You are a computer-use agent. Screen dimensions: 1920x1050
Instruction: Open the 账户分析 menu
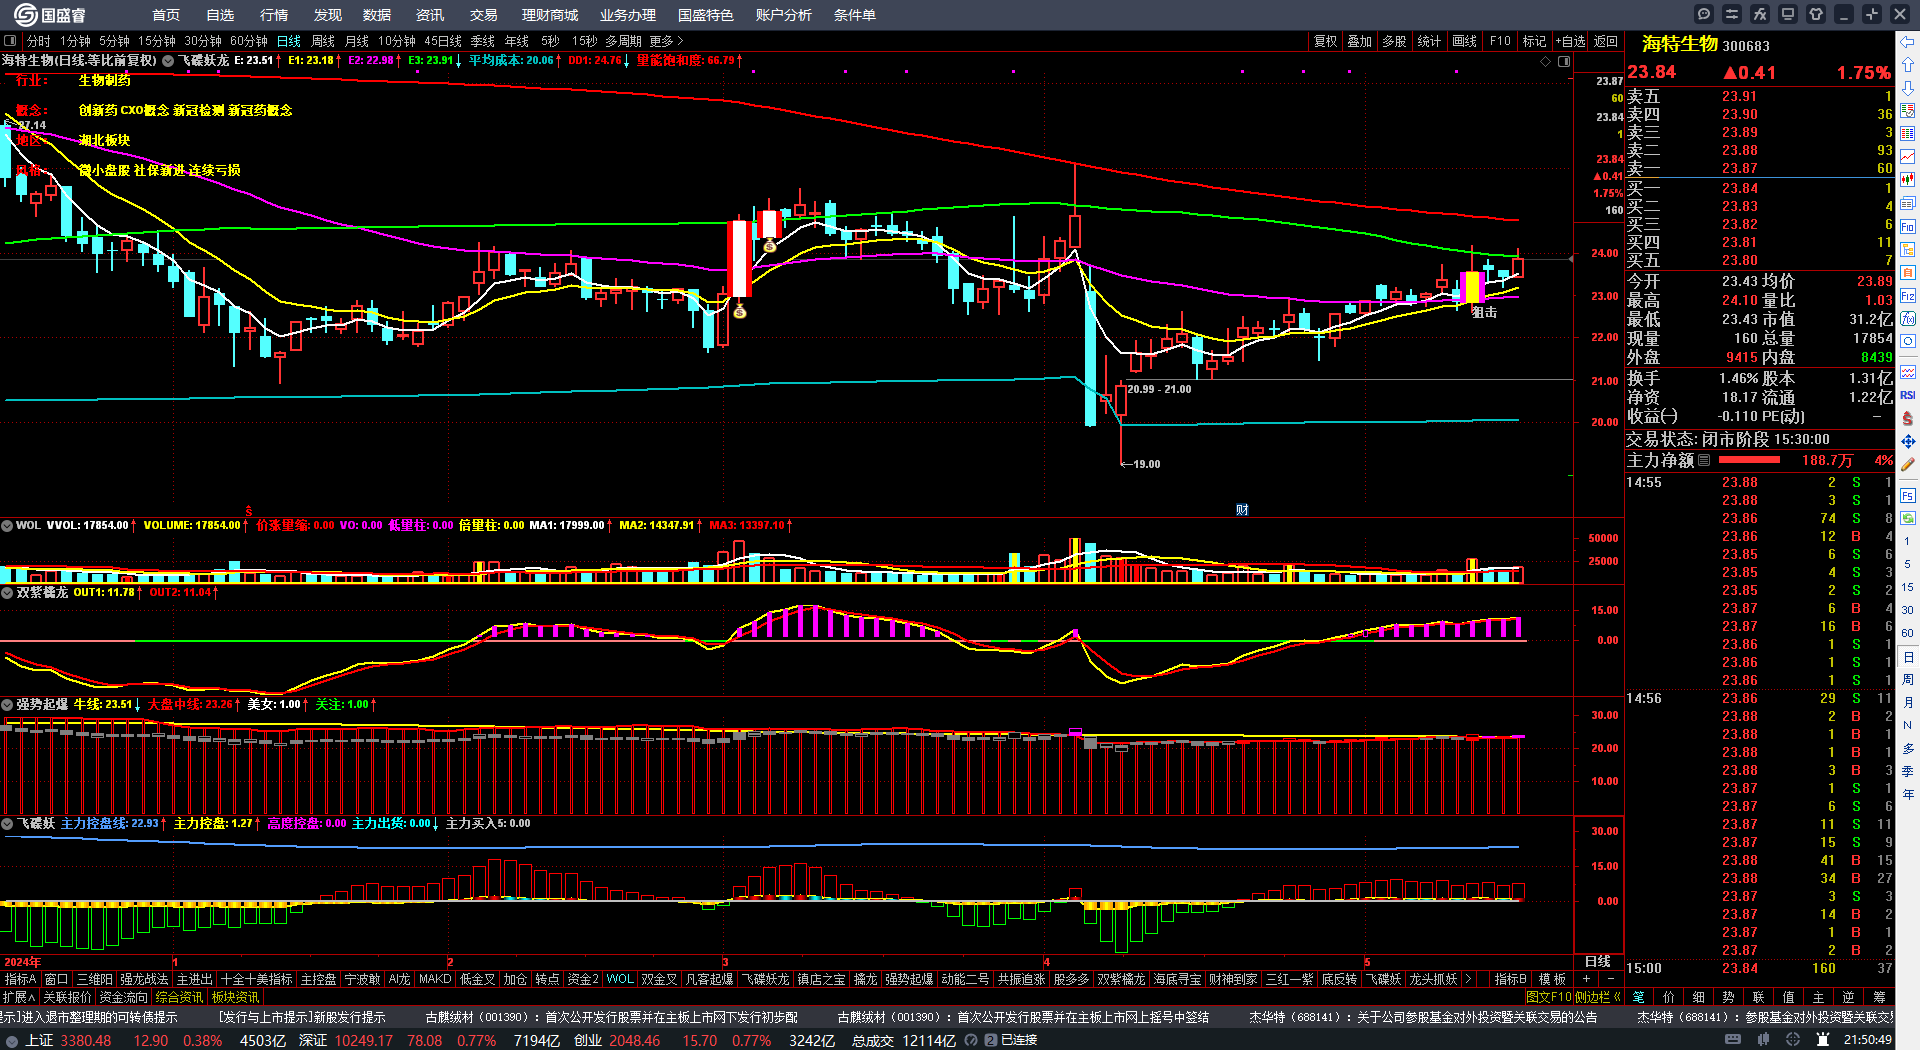point(784,15)
